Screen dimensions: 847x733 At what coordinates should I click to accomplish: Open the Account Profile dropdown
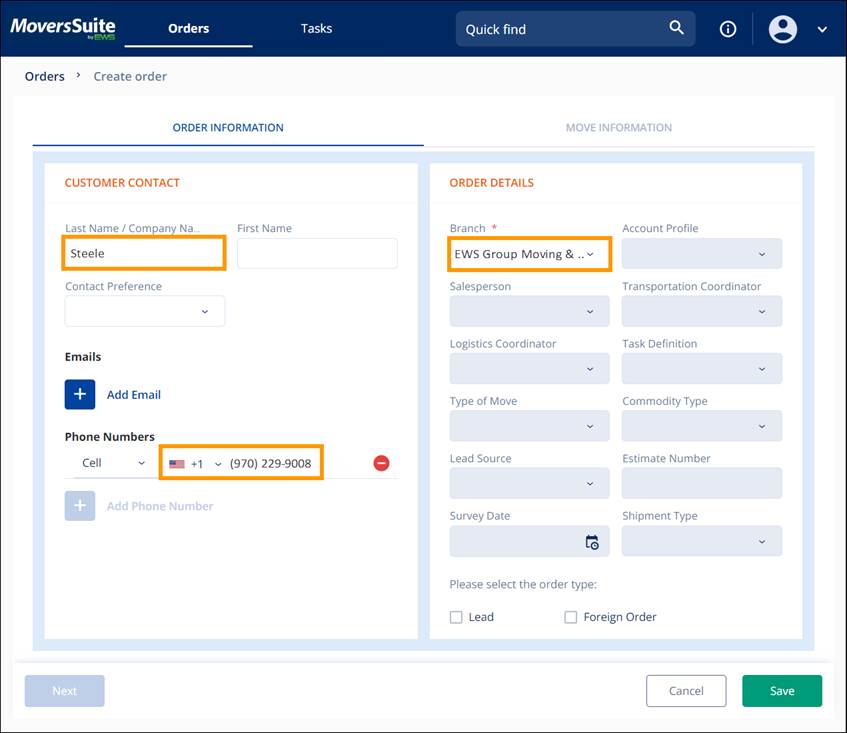coord(701,253)
